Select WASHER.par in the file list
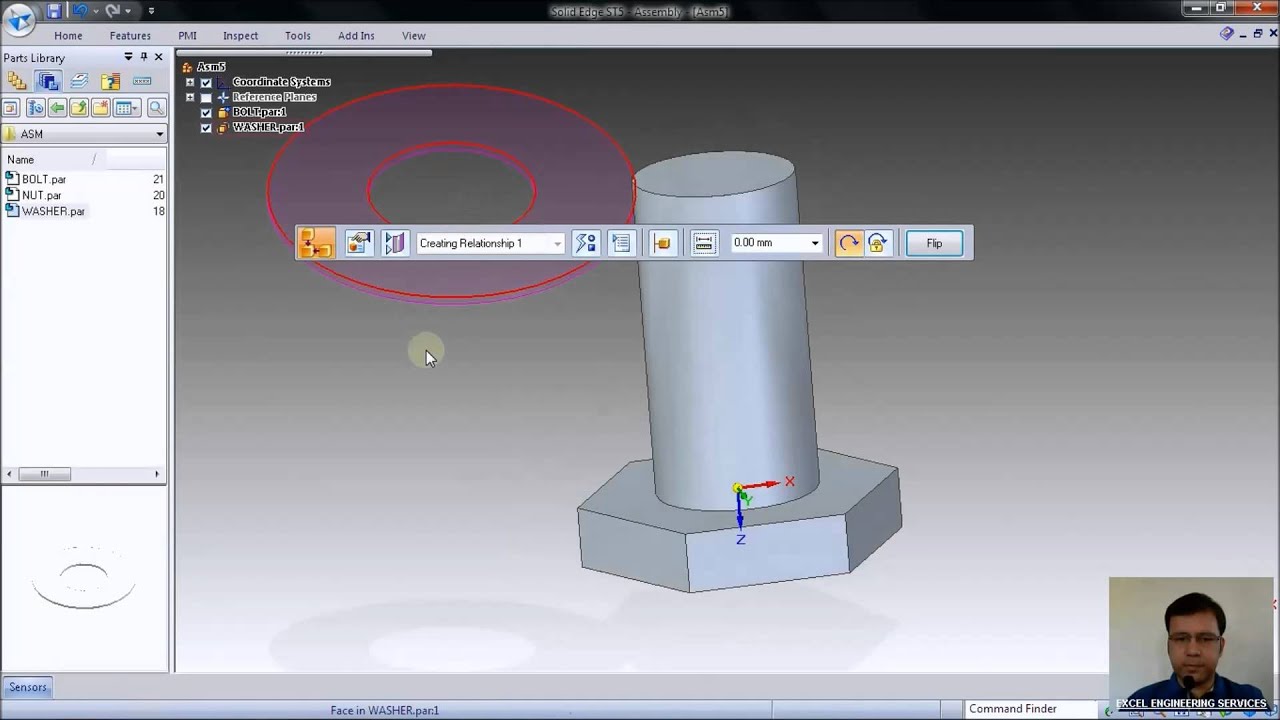Image resolution: width=1280 pixels, height=720 pixels. [53, 211]
